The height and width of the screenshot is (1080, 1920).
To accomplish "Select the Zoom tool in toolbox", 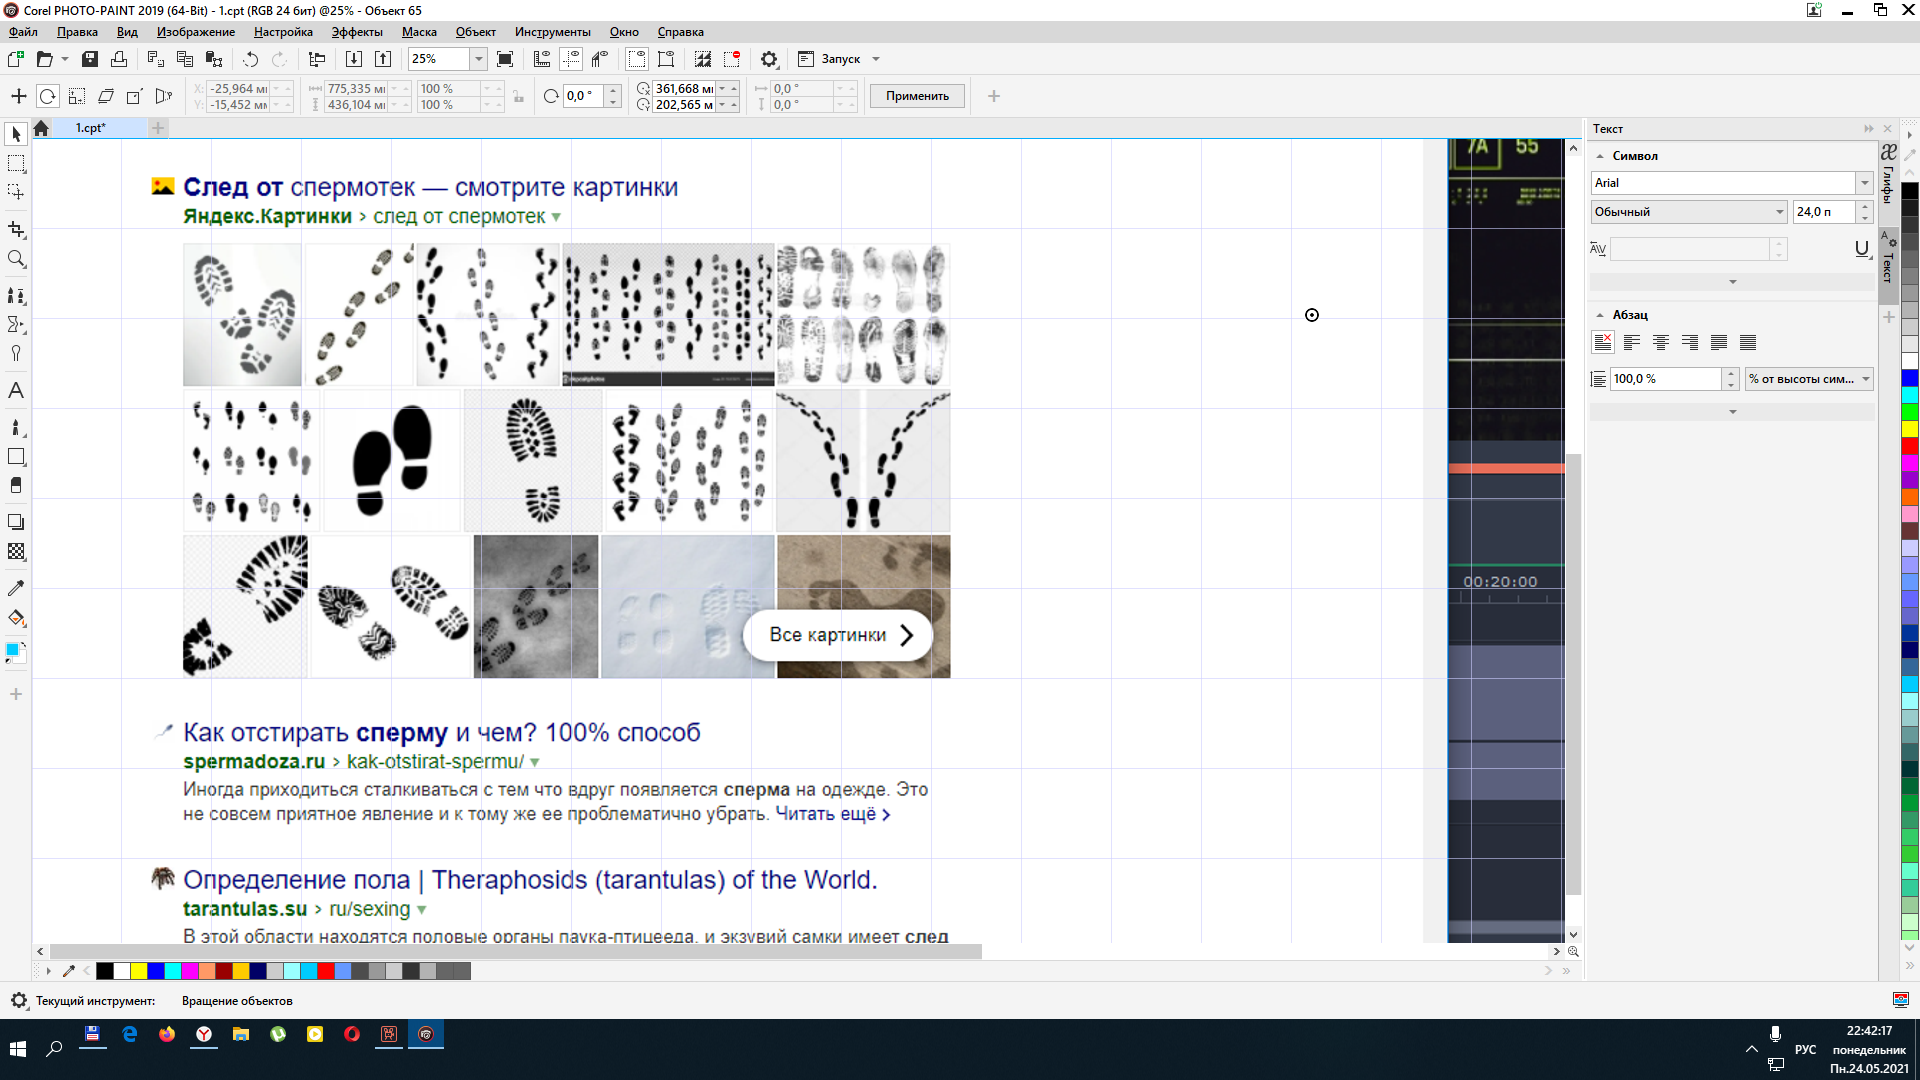I will (16, 259).
